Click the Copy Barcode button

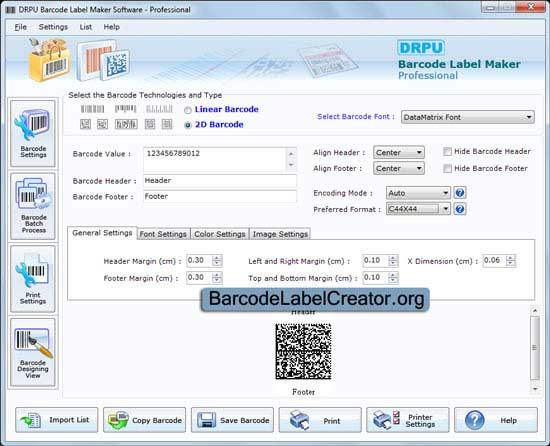coord(145,420)
